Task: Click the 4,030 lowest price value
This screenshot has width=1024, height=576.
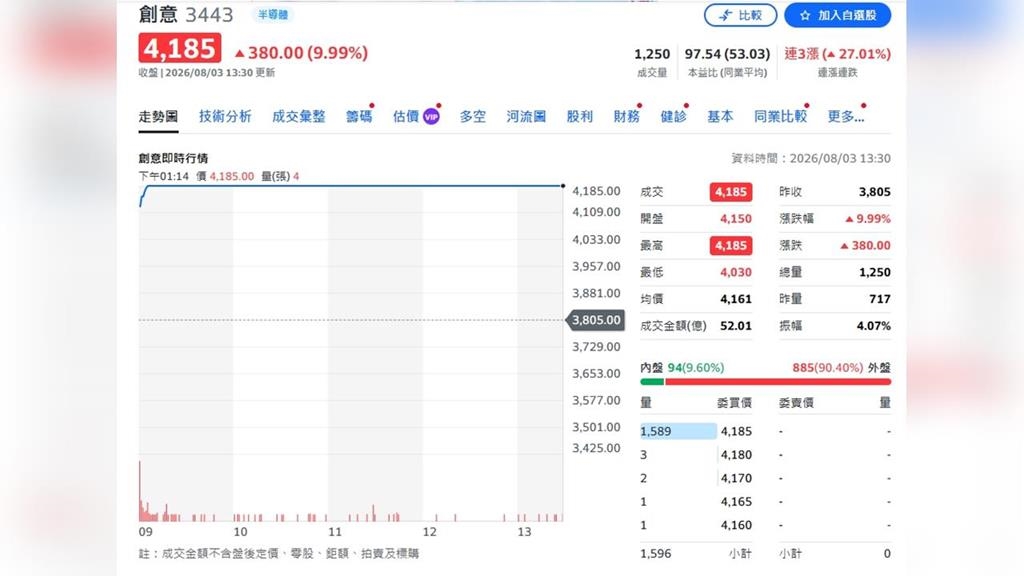Action: tap(735, 272)
